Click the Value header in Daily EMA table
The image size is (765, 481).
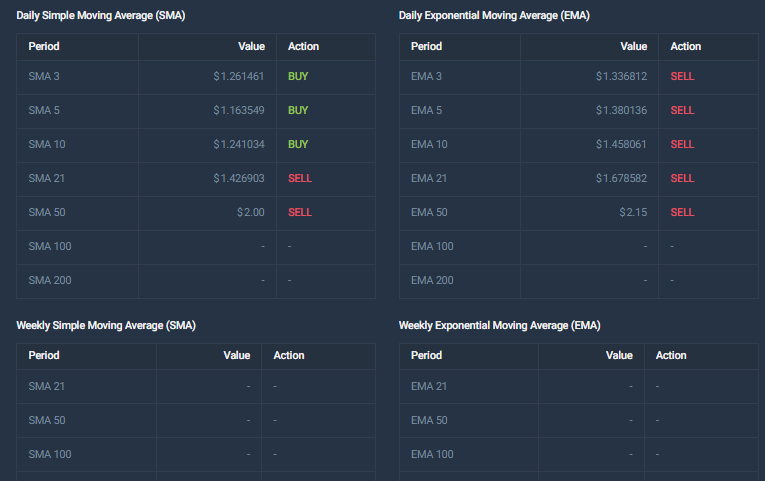(634, 46)
